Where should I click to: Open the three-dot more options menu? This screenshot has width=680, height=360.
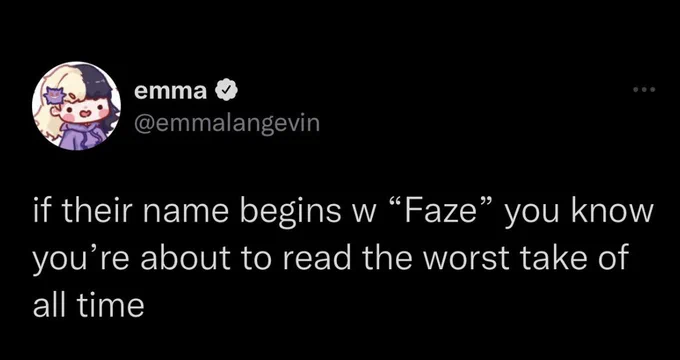[x=644, y=90]
